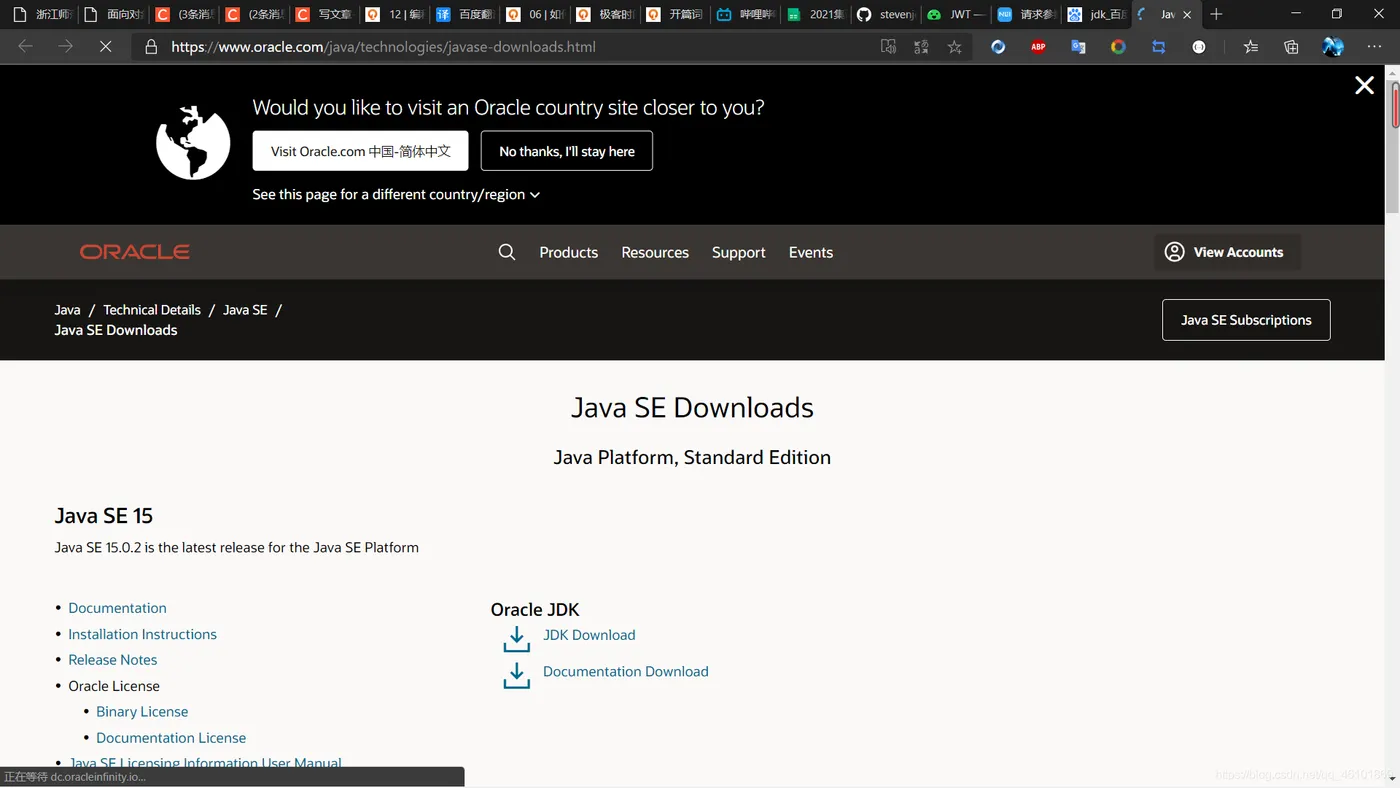Open the AdBlock Plus ABP extension

coord(1038,47)
